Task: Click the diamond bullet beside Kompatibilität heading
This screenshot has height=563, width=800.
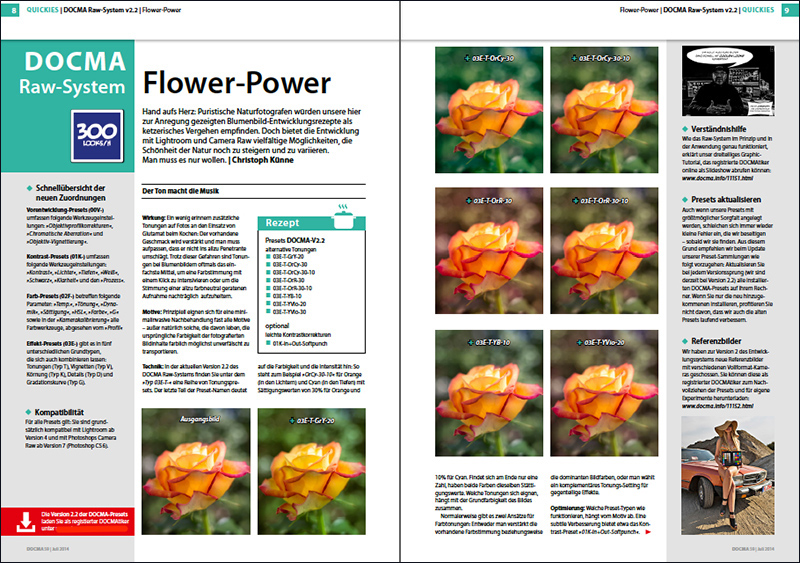Action: [29, 412]
